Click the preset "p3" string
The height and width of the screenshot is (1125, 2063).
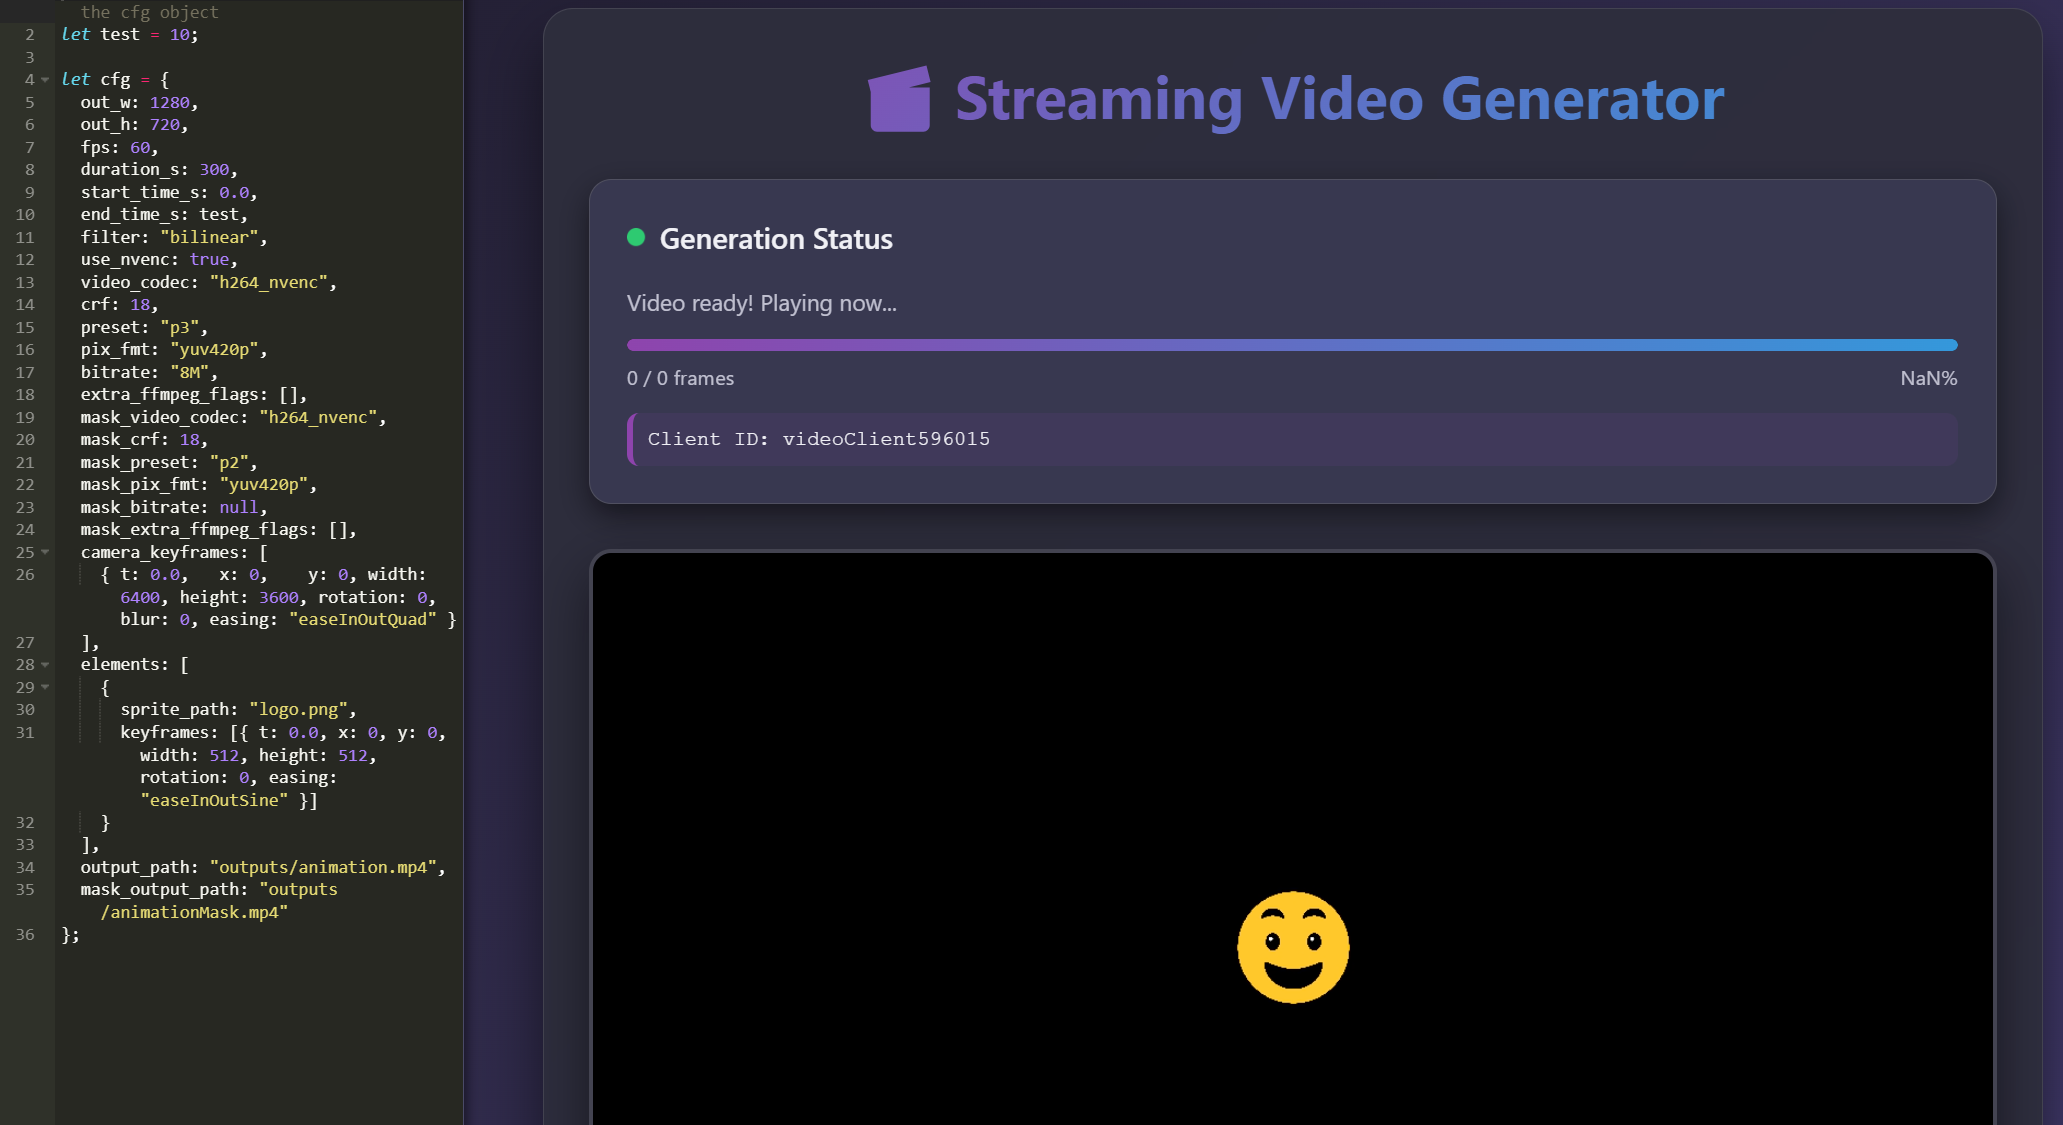180,327
